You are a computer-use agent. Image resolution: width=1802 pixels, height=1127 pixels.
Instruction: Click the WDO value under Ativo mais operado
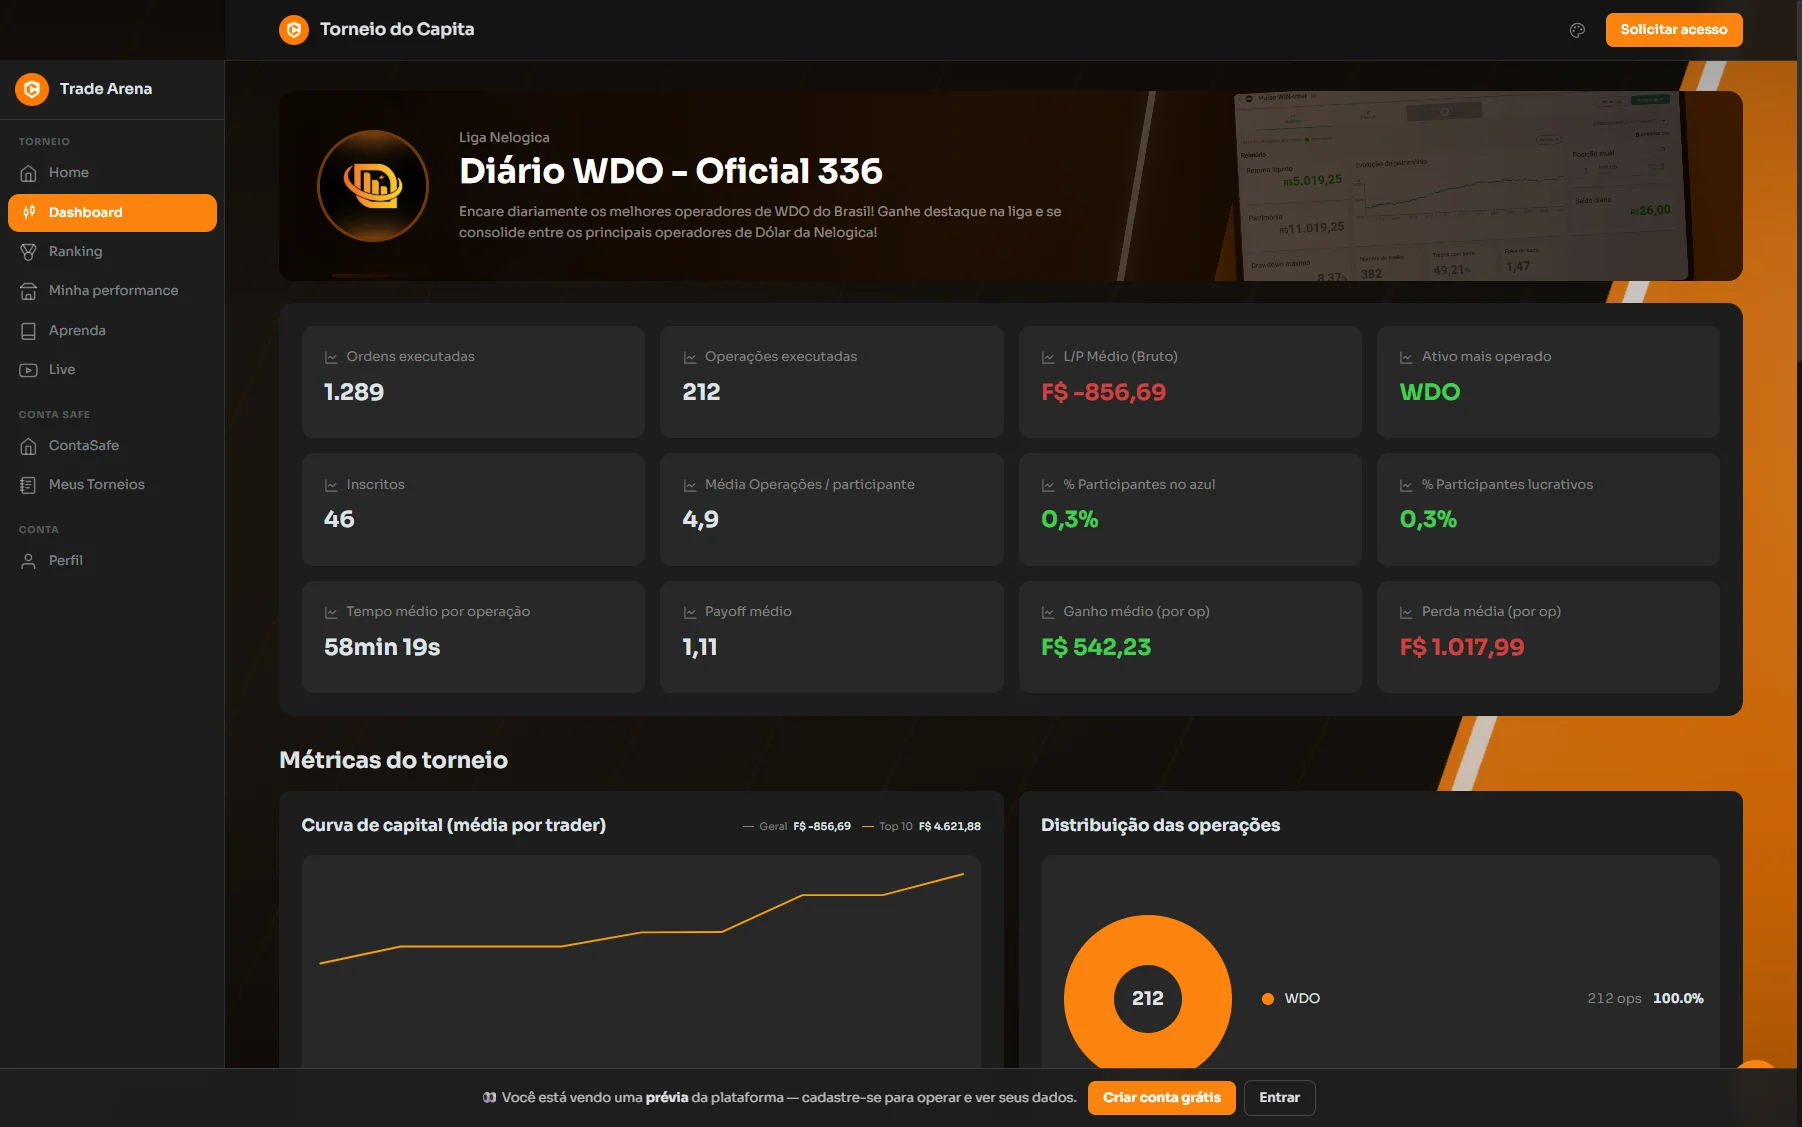(x=1430, y=392)
